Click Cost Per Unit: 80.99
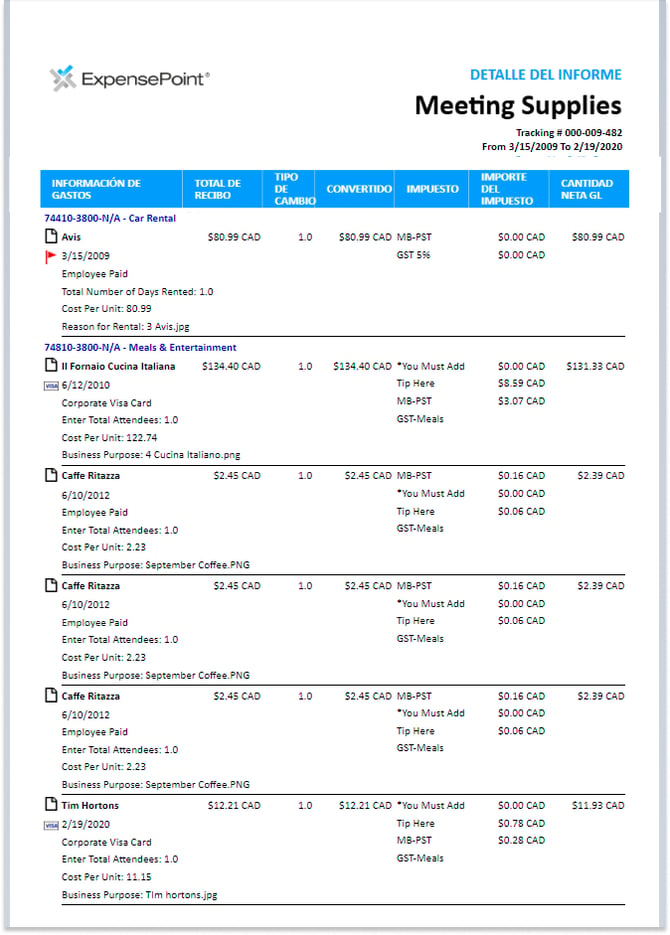 (x=106, y=309)
